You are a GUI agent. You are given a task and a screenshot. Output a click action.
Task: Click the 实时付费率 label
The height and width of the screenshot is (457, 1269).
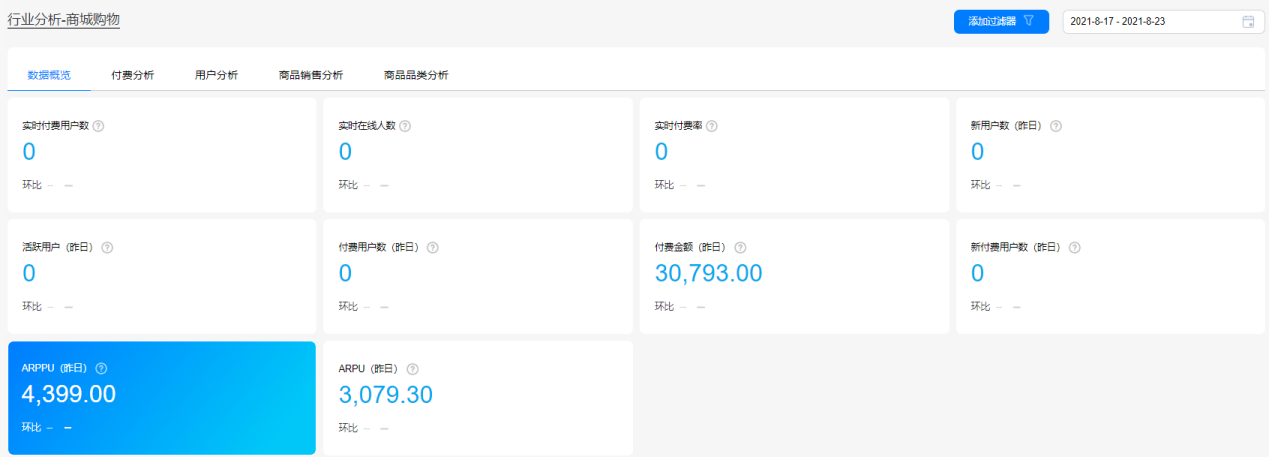tap(679, 126)
